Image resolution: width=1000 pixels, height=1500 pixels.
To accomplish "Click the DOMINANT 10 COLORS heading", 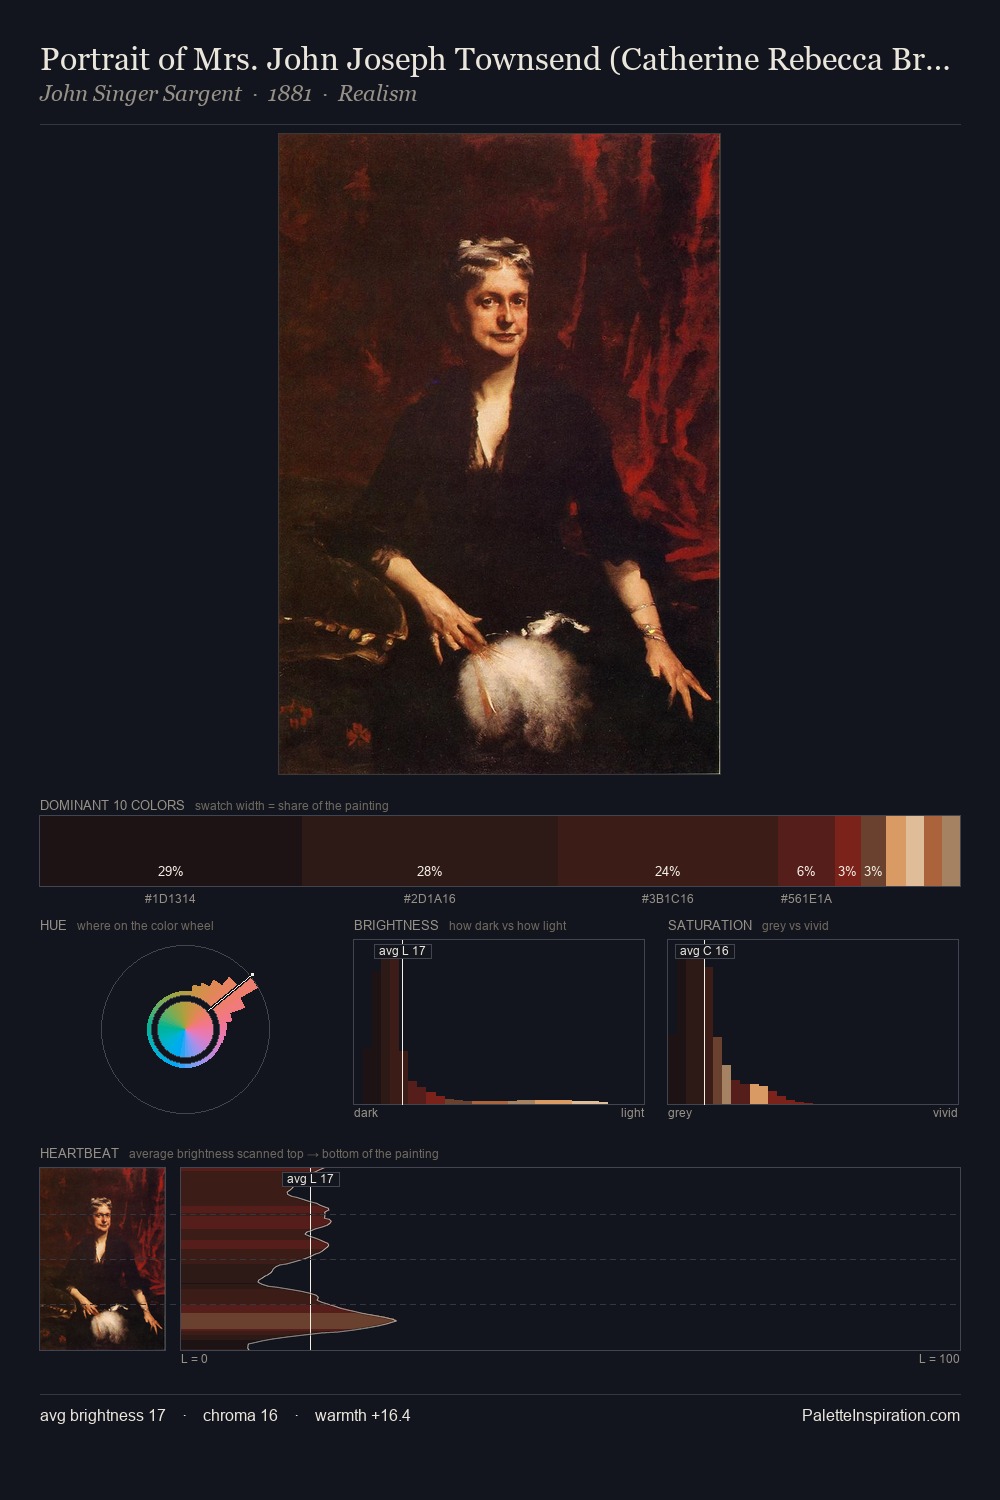I will 112,805.
